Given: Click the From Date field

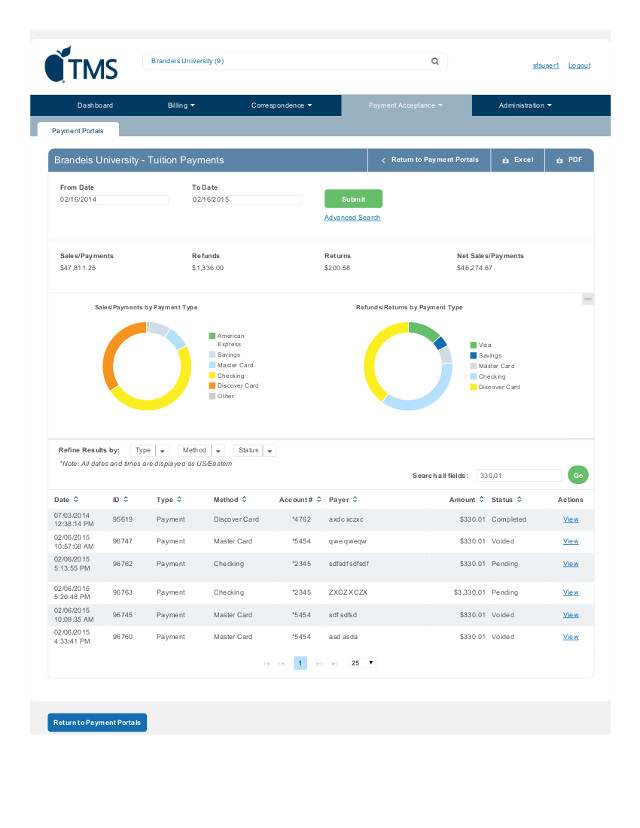Looking at the screenshot, I should [114, 200].
